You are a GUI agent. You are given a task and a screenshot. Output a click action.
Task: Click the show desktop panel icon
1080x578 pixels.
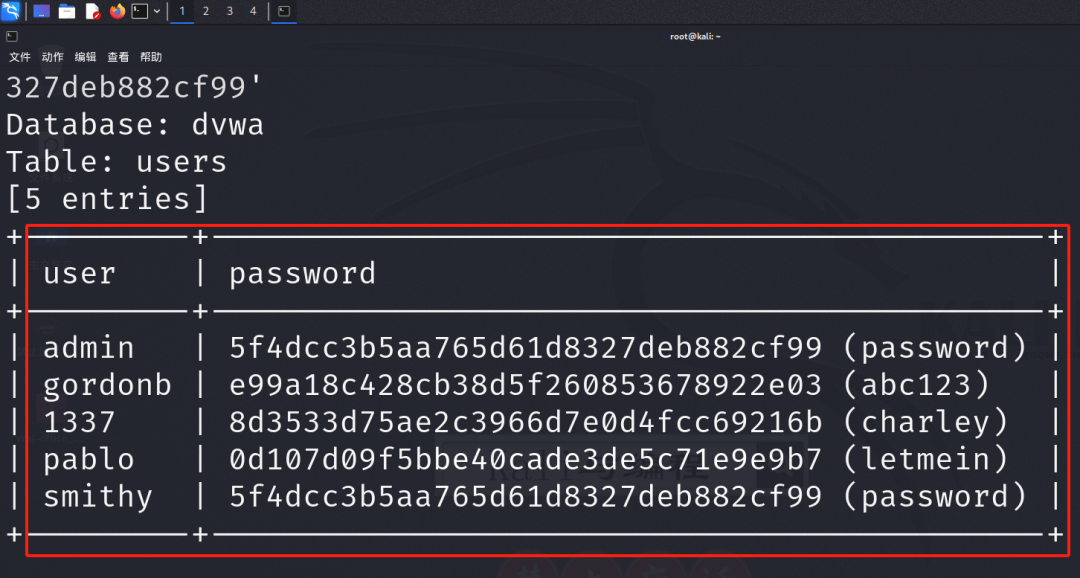click(42, 11)
